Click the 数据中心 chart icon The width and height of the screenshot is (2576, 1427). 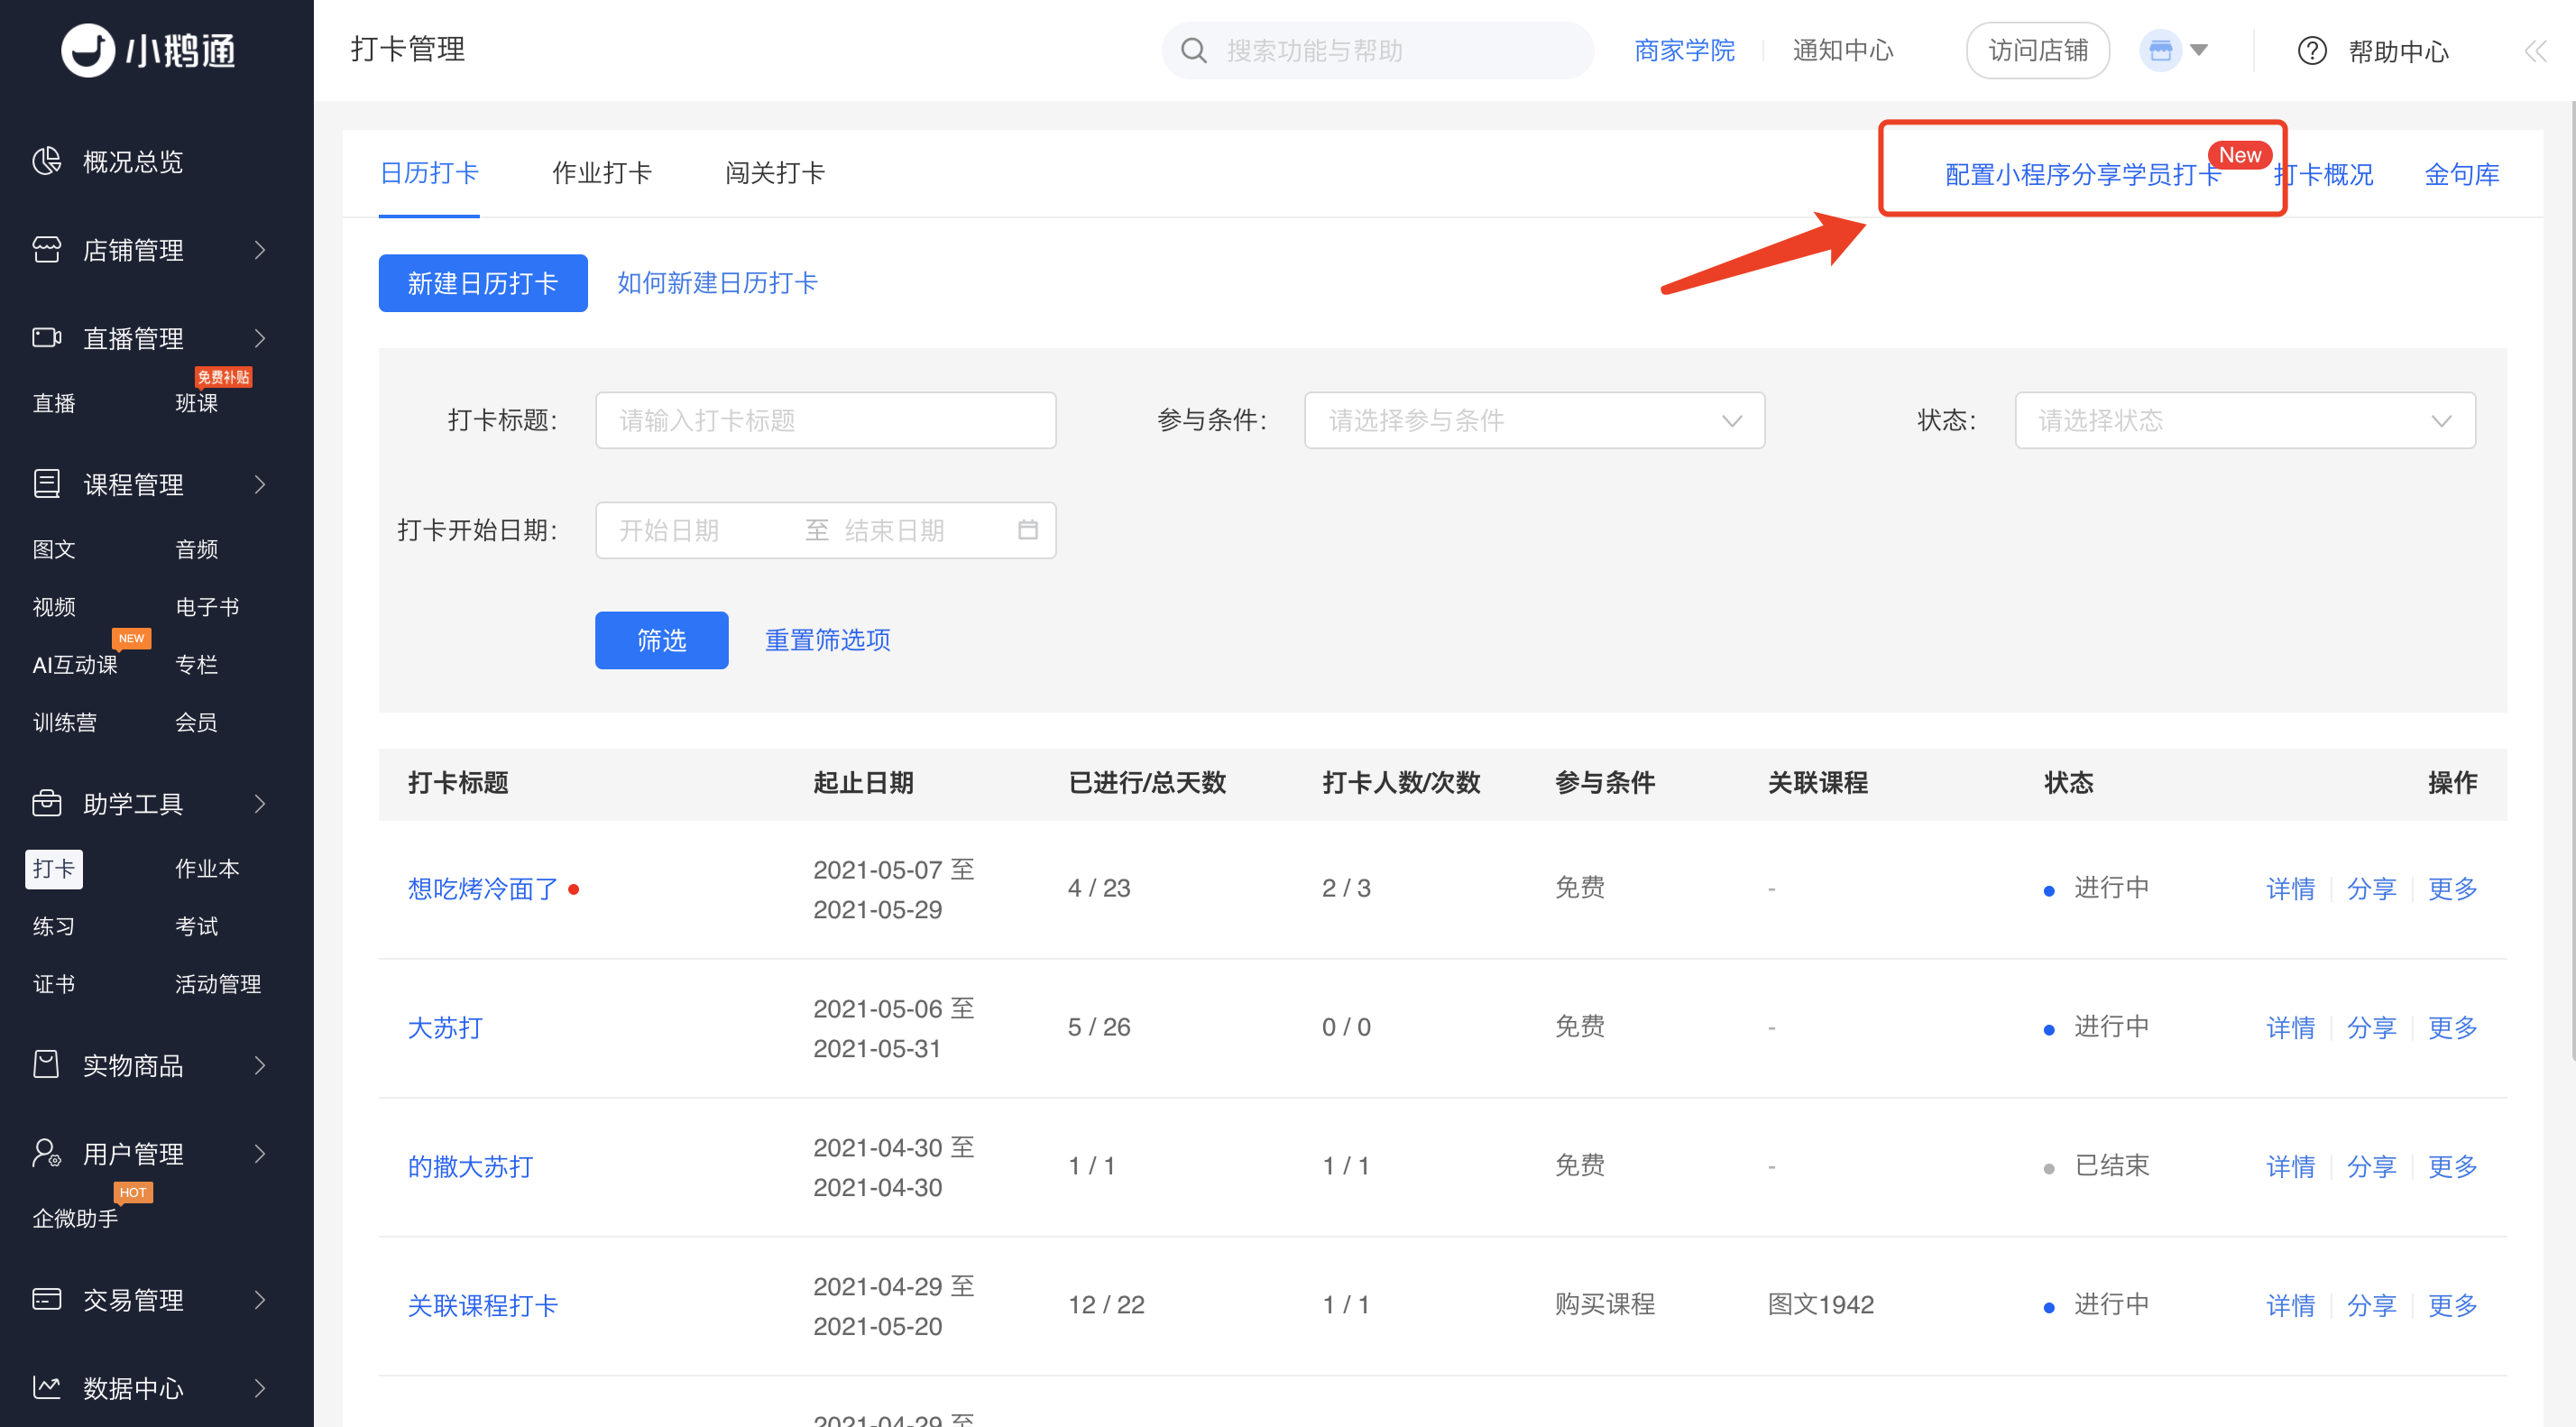(x=47, y=1387)
